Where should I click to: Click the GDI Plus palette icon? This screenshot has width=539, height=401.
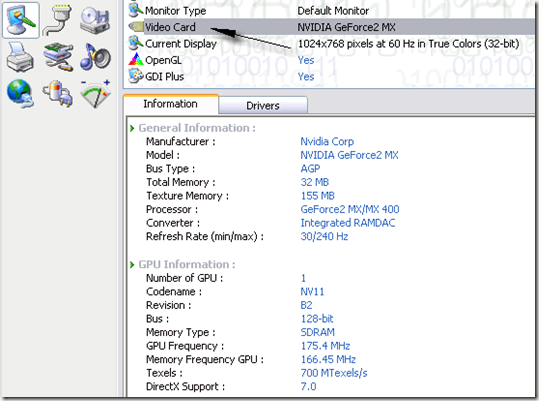pyautogui.click(x=135, y=76)
